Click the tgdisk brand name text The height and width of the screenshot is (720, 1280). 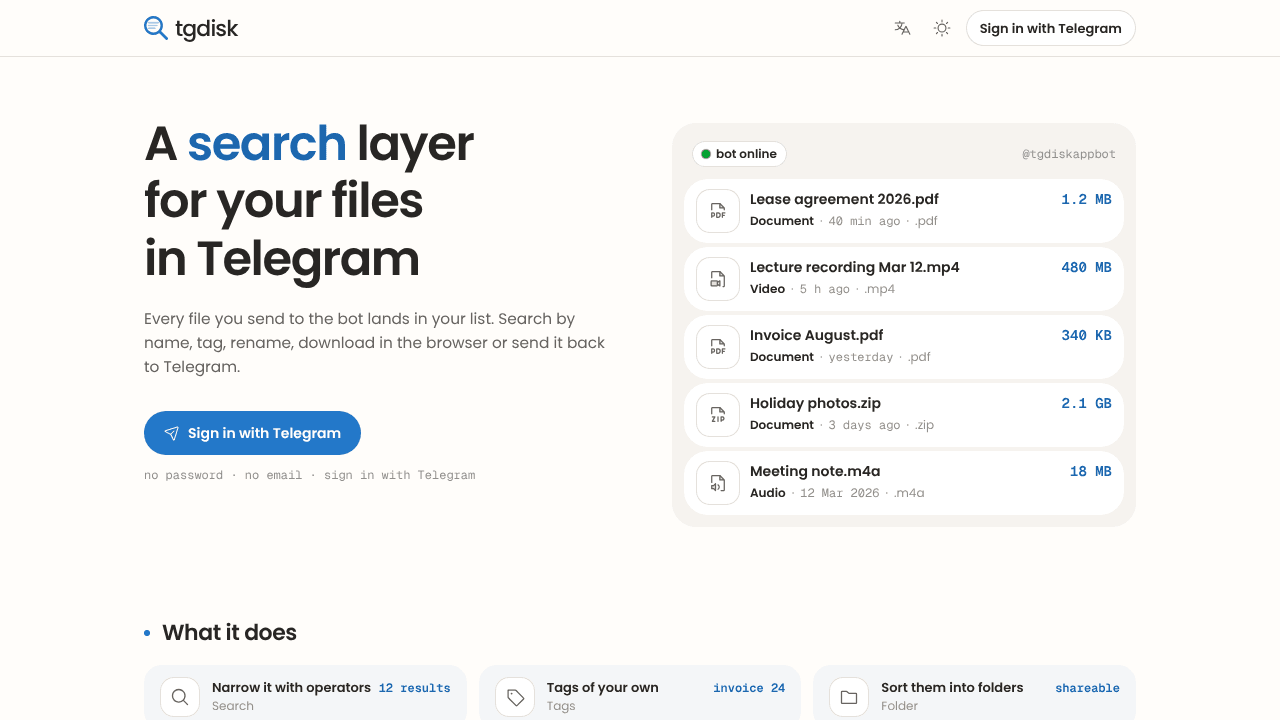tap(206, 28)
